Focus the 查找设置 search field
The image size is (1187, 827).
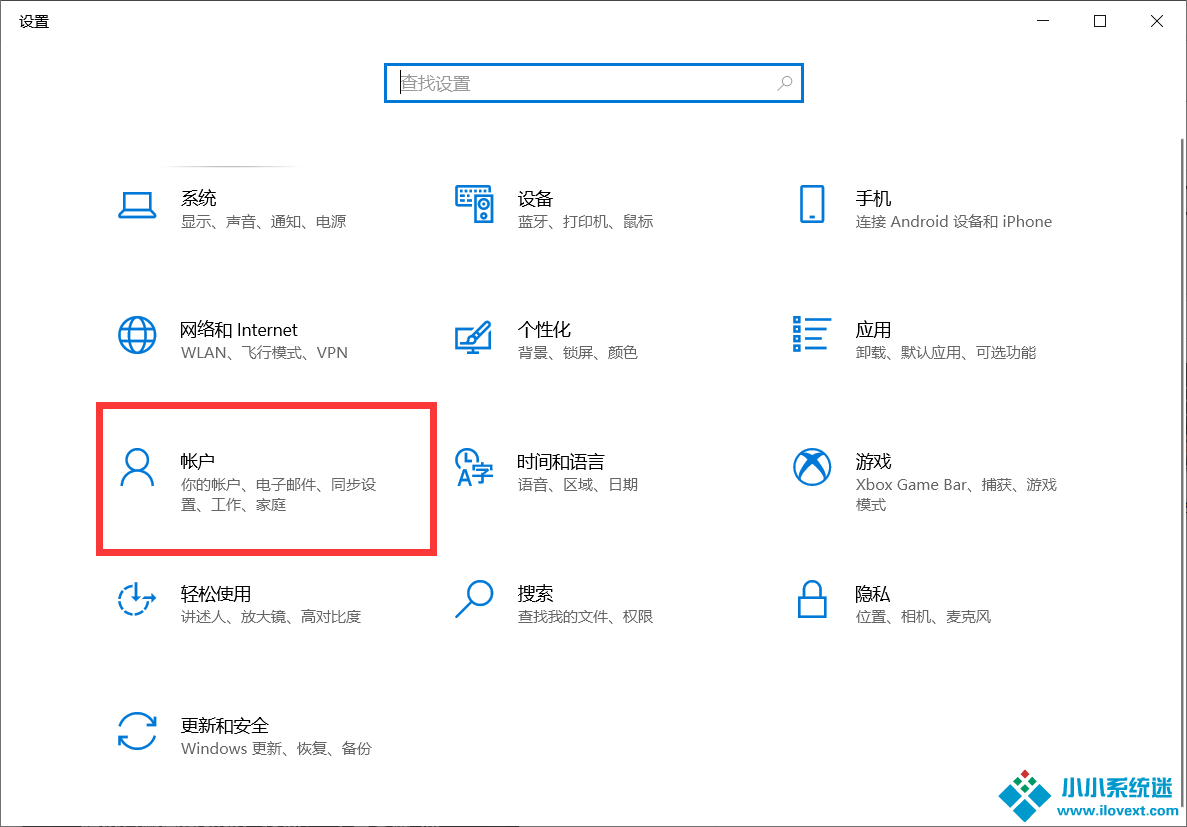pos(594,83)
